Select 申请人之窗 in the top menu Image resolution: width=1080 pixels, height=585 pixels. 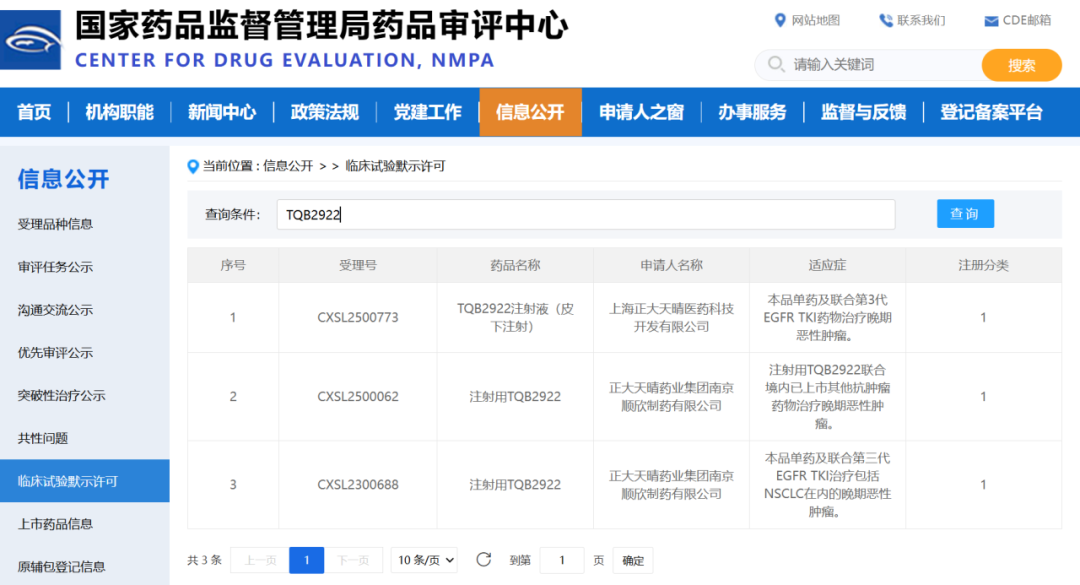[641, 112]
